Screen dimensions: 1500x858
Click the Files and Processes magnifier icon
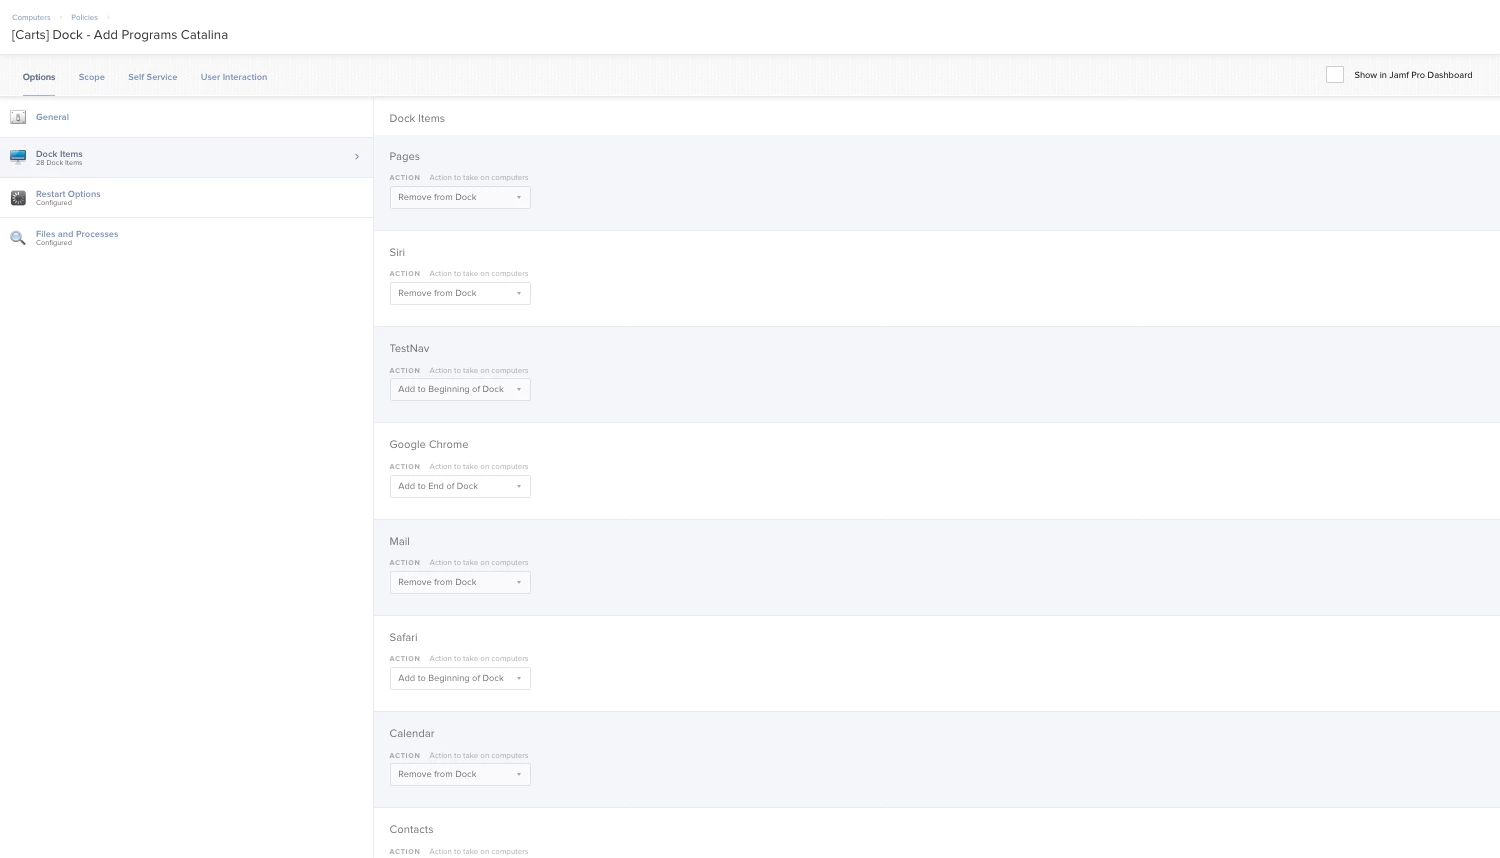[x=18, y=238]
